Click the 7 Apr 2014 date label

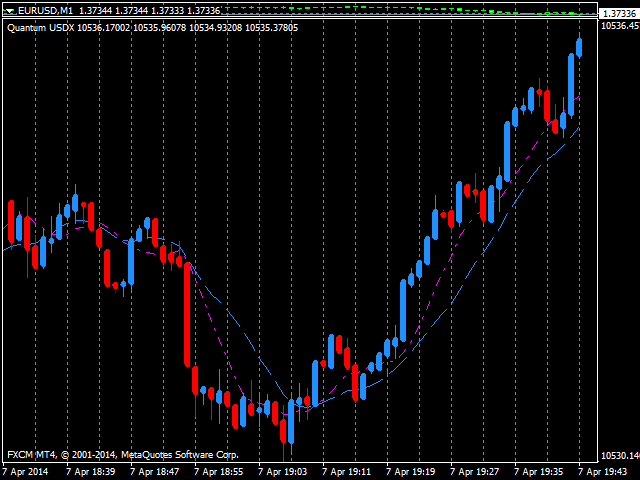pos(26,471)
